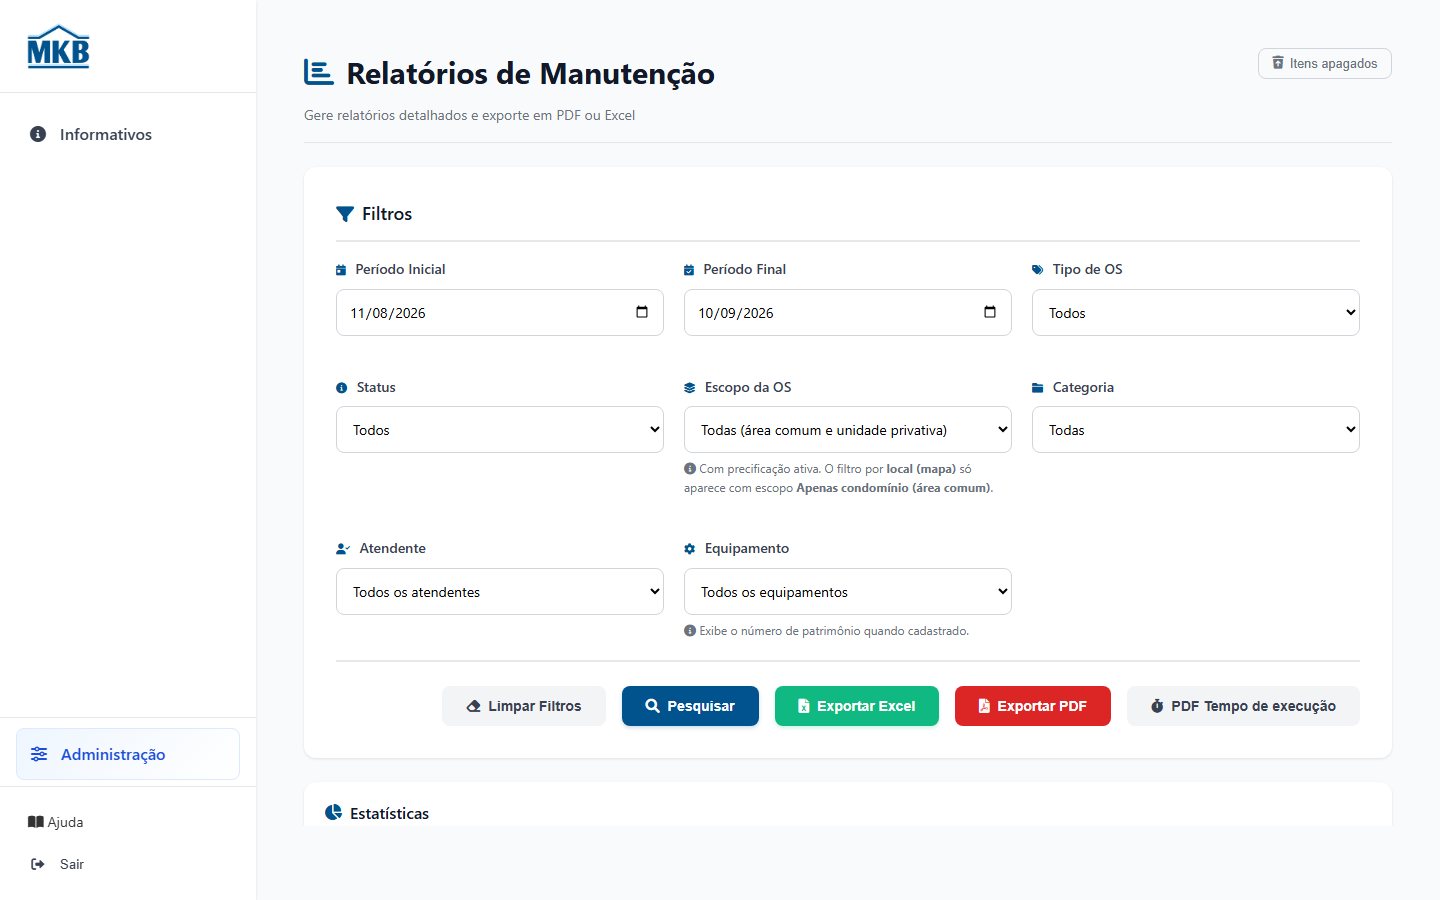Image resolution: width=1440 pixels, height=900 pixels.
Task: Click the info icon beside the Status label
Action: point(342,388)
